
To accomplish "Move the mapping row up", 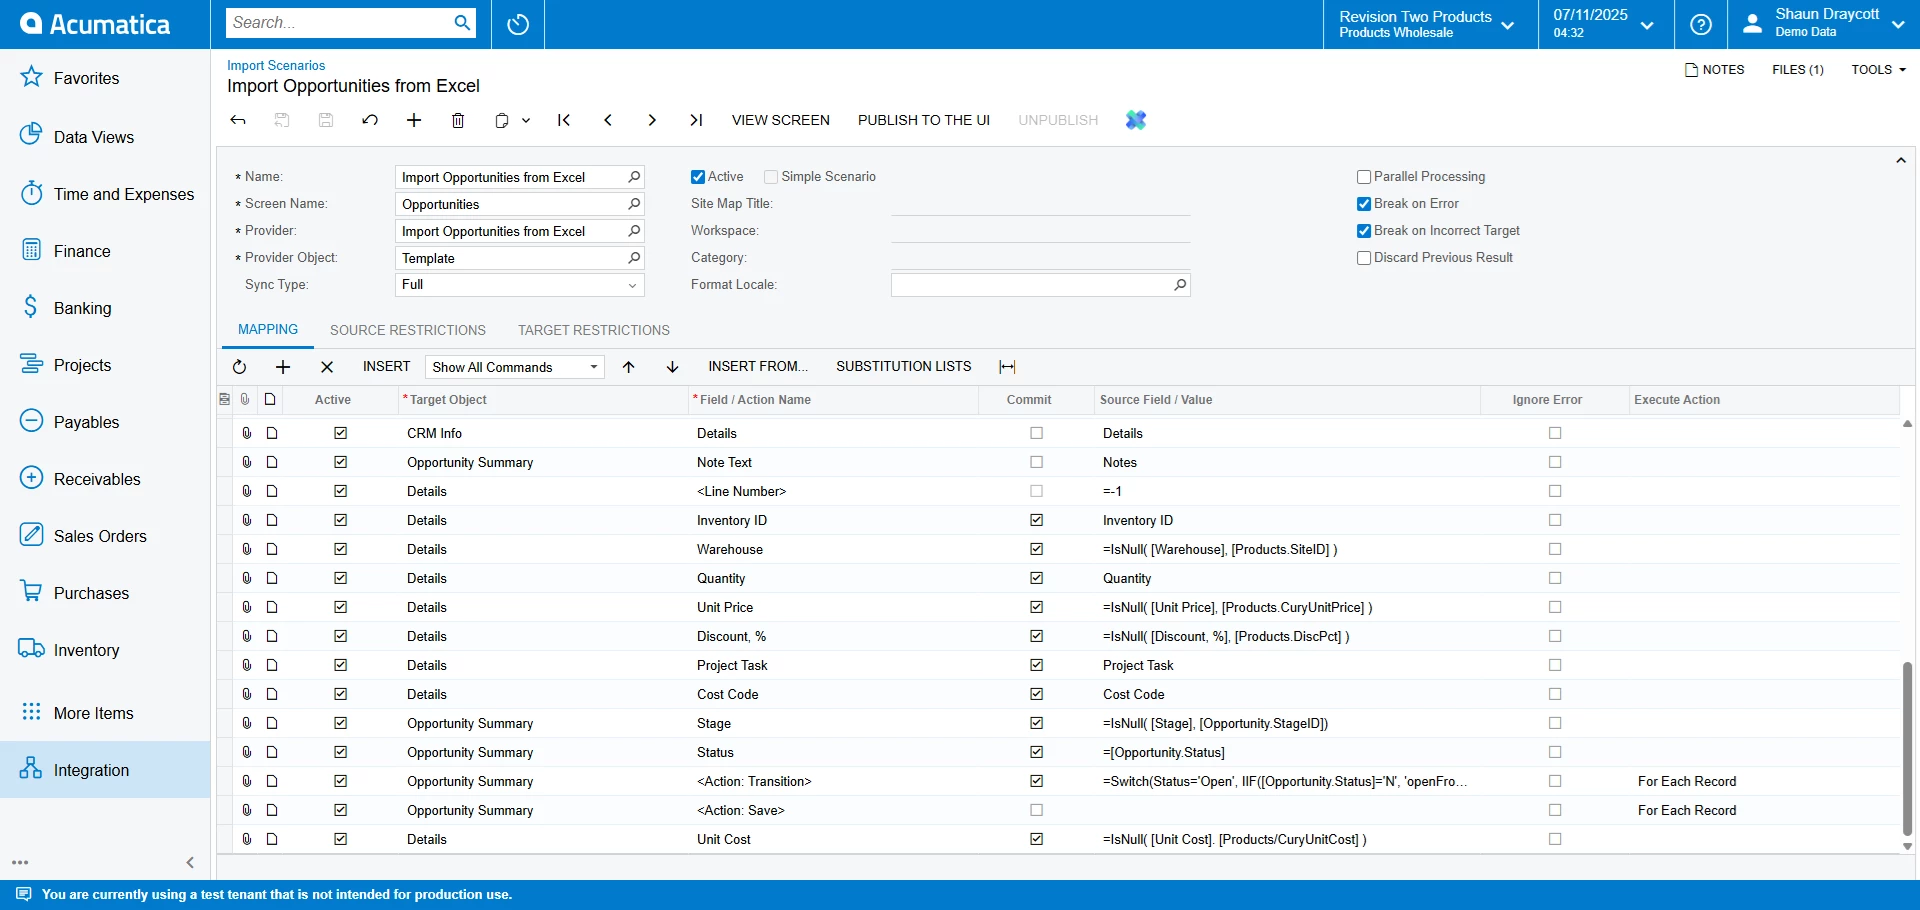I will pos(629,367).
